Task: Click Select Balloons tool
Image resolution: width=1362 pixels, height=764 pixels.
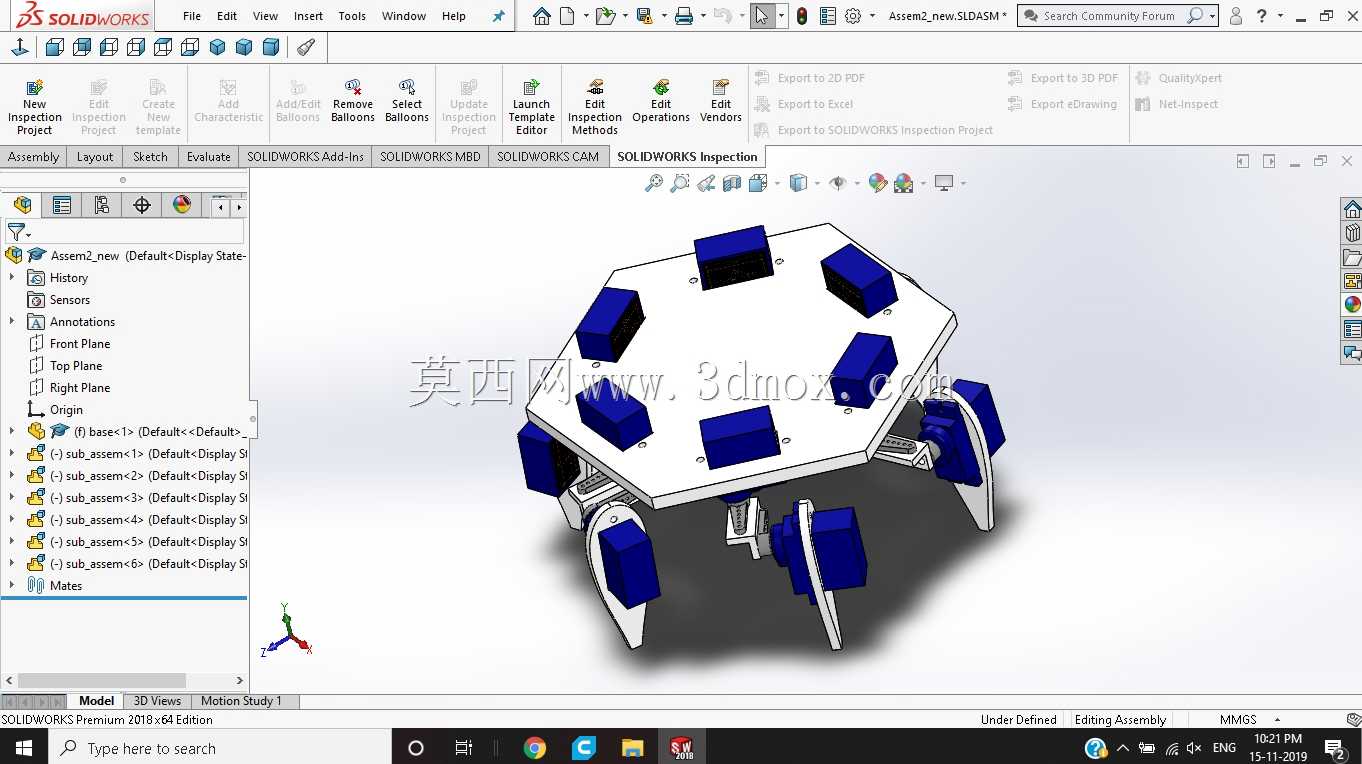Action: click(x=407, y=101)
